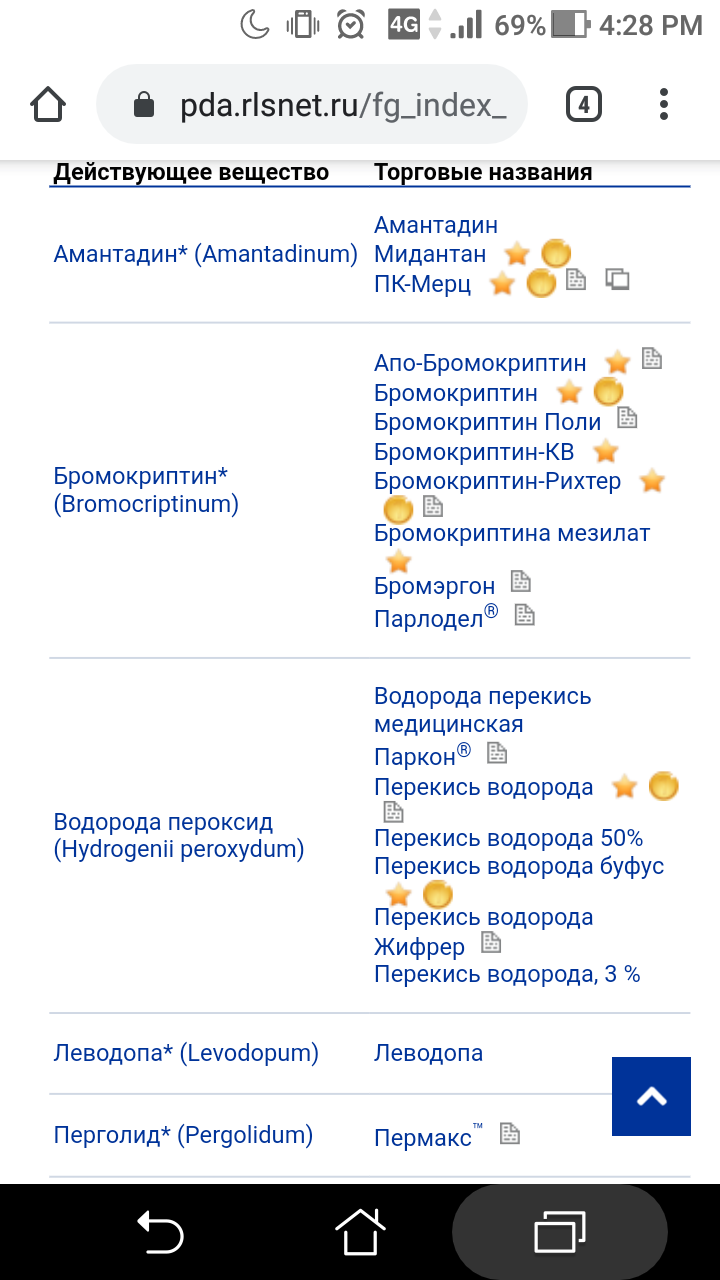Click the copy windows icon beside ПК-Мерц

(617, 280)
